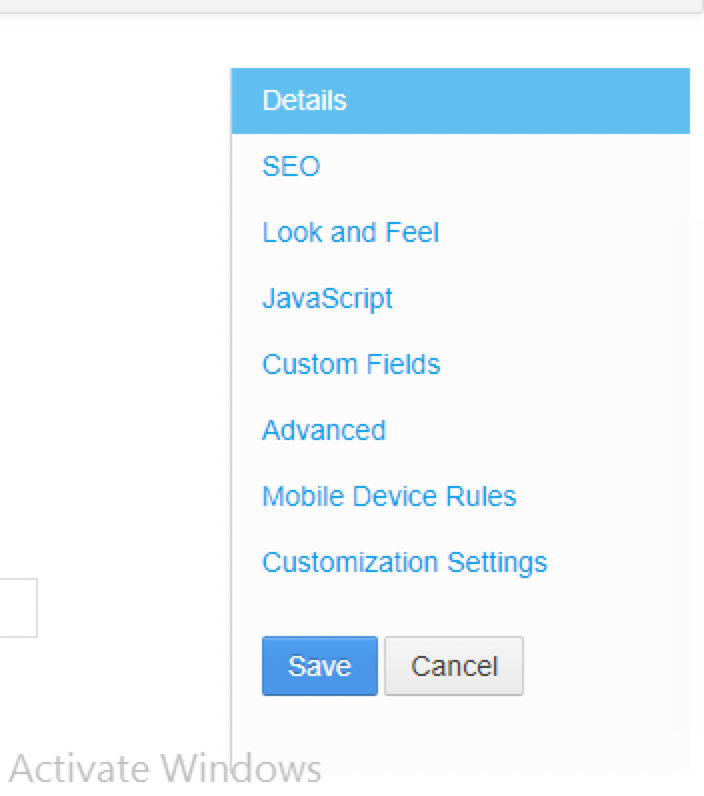
Task: Go to Custom Fields
Action: (x=351, y=364)
